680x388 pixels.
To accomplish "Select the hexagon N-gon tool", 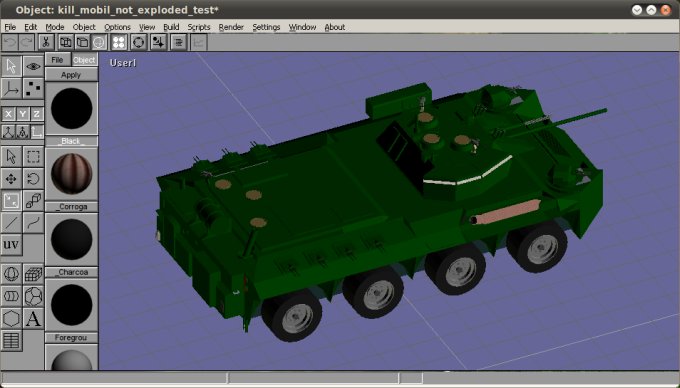I will 11,319.
